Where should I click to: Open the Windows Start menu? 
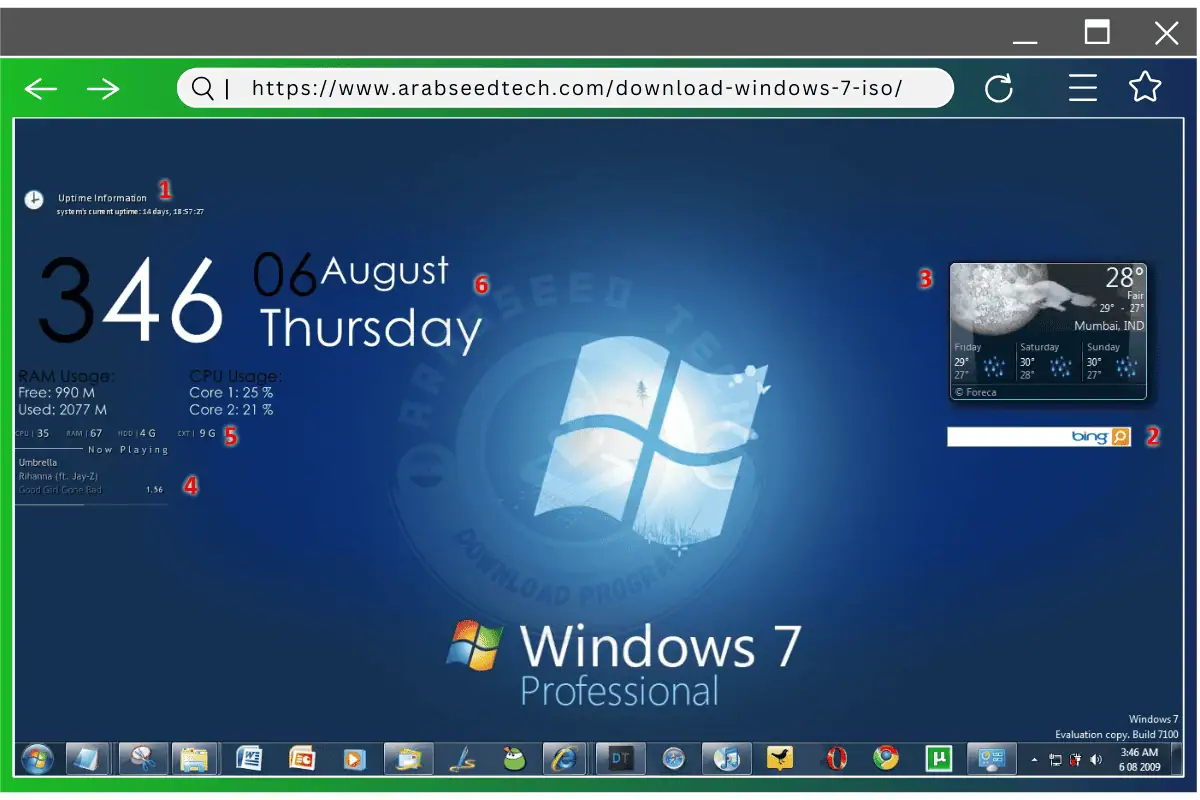[38, 759]
